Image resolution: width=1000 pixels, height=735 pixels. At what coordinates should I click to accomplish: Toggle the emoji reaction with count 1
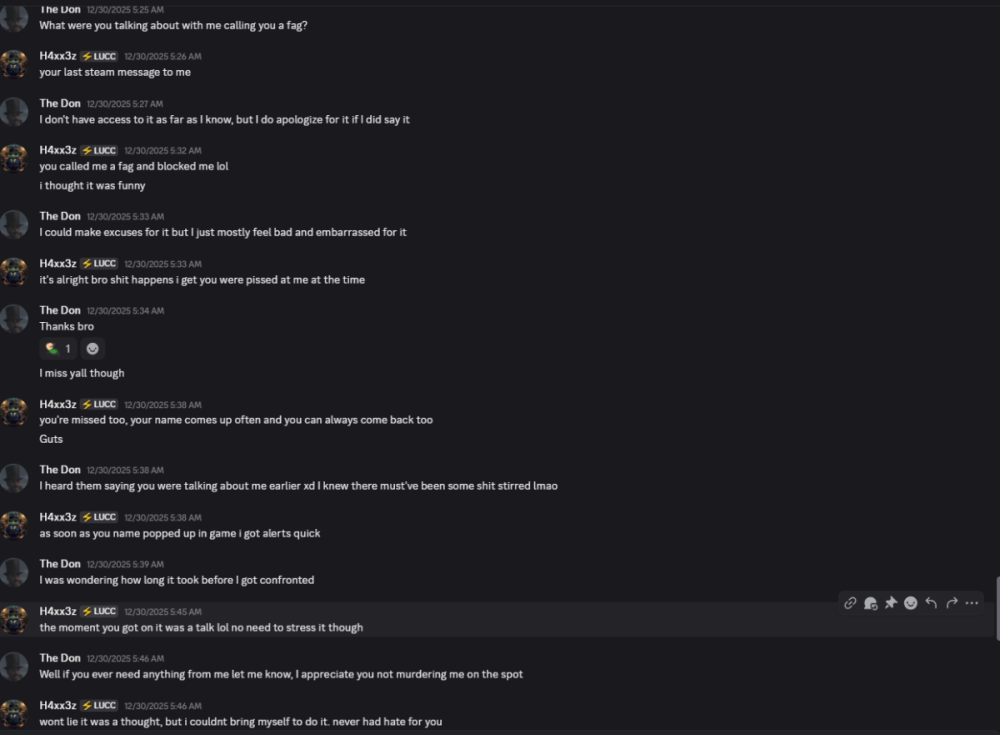58,349
